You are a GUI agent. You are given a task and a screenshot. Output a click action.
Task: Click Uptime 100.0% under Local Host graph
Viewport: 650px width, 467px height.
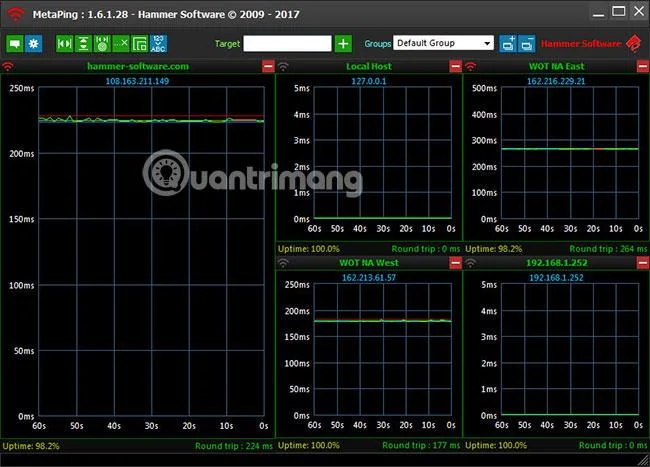[309, 249]
